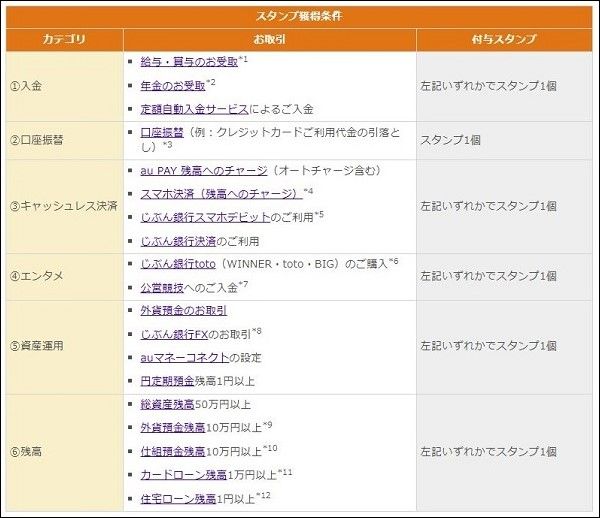Open the 年金のお受取 link
The width and height of the screenshot is (600, 518).
click(173, 86)
